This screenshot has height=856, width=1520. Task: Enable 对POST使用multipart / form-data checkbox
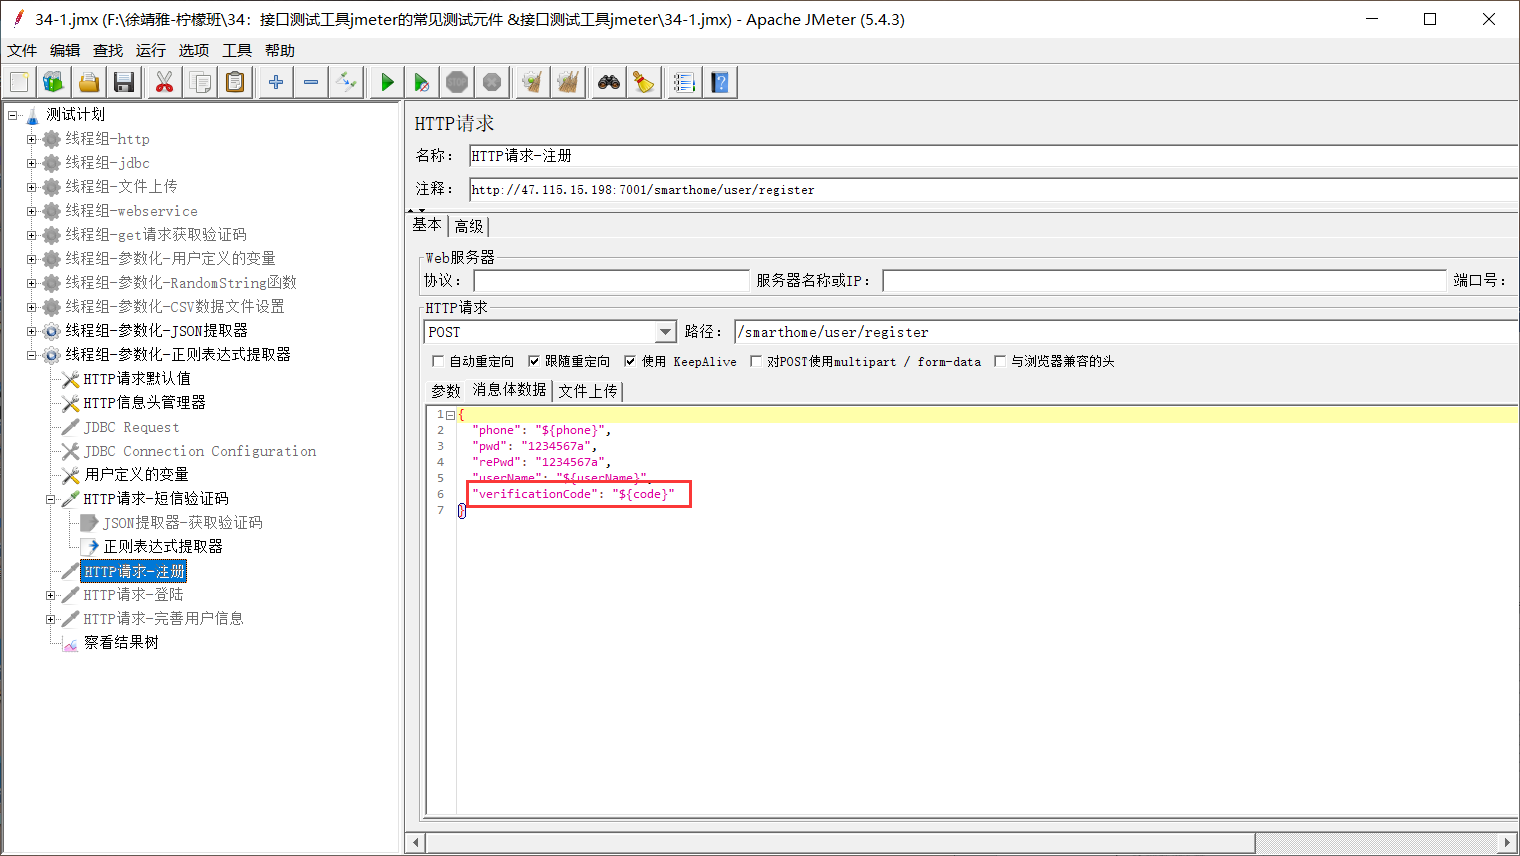coord(756,361)
